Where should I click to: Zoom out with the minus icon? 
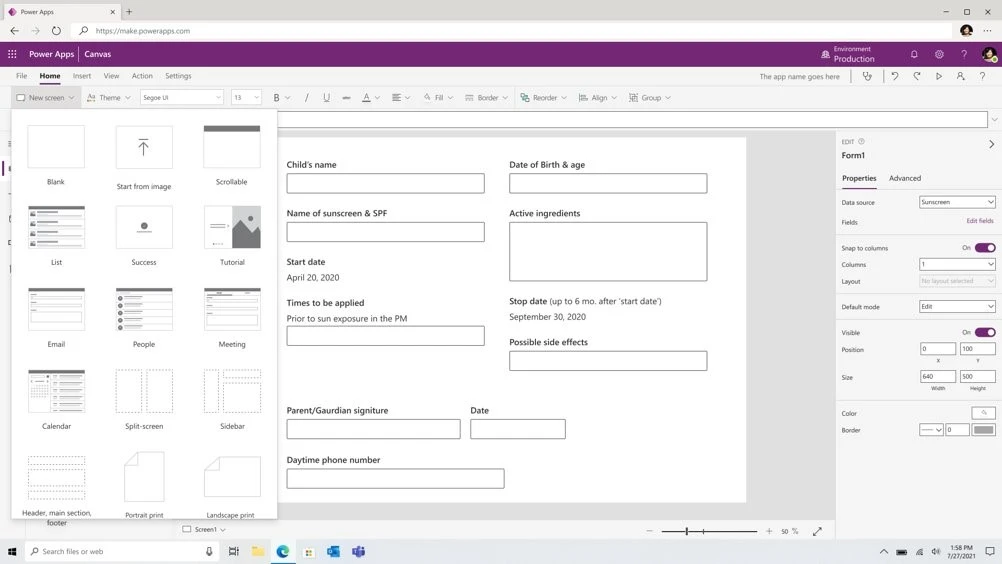[x=649, y=531]
